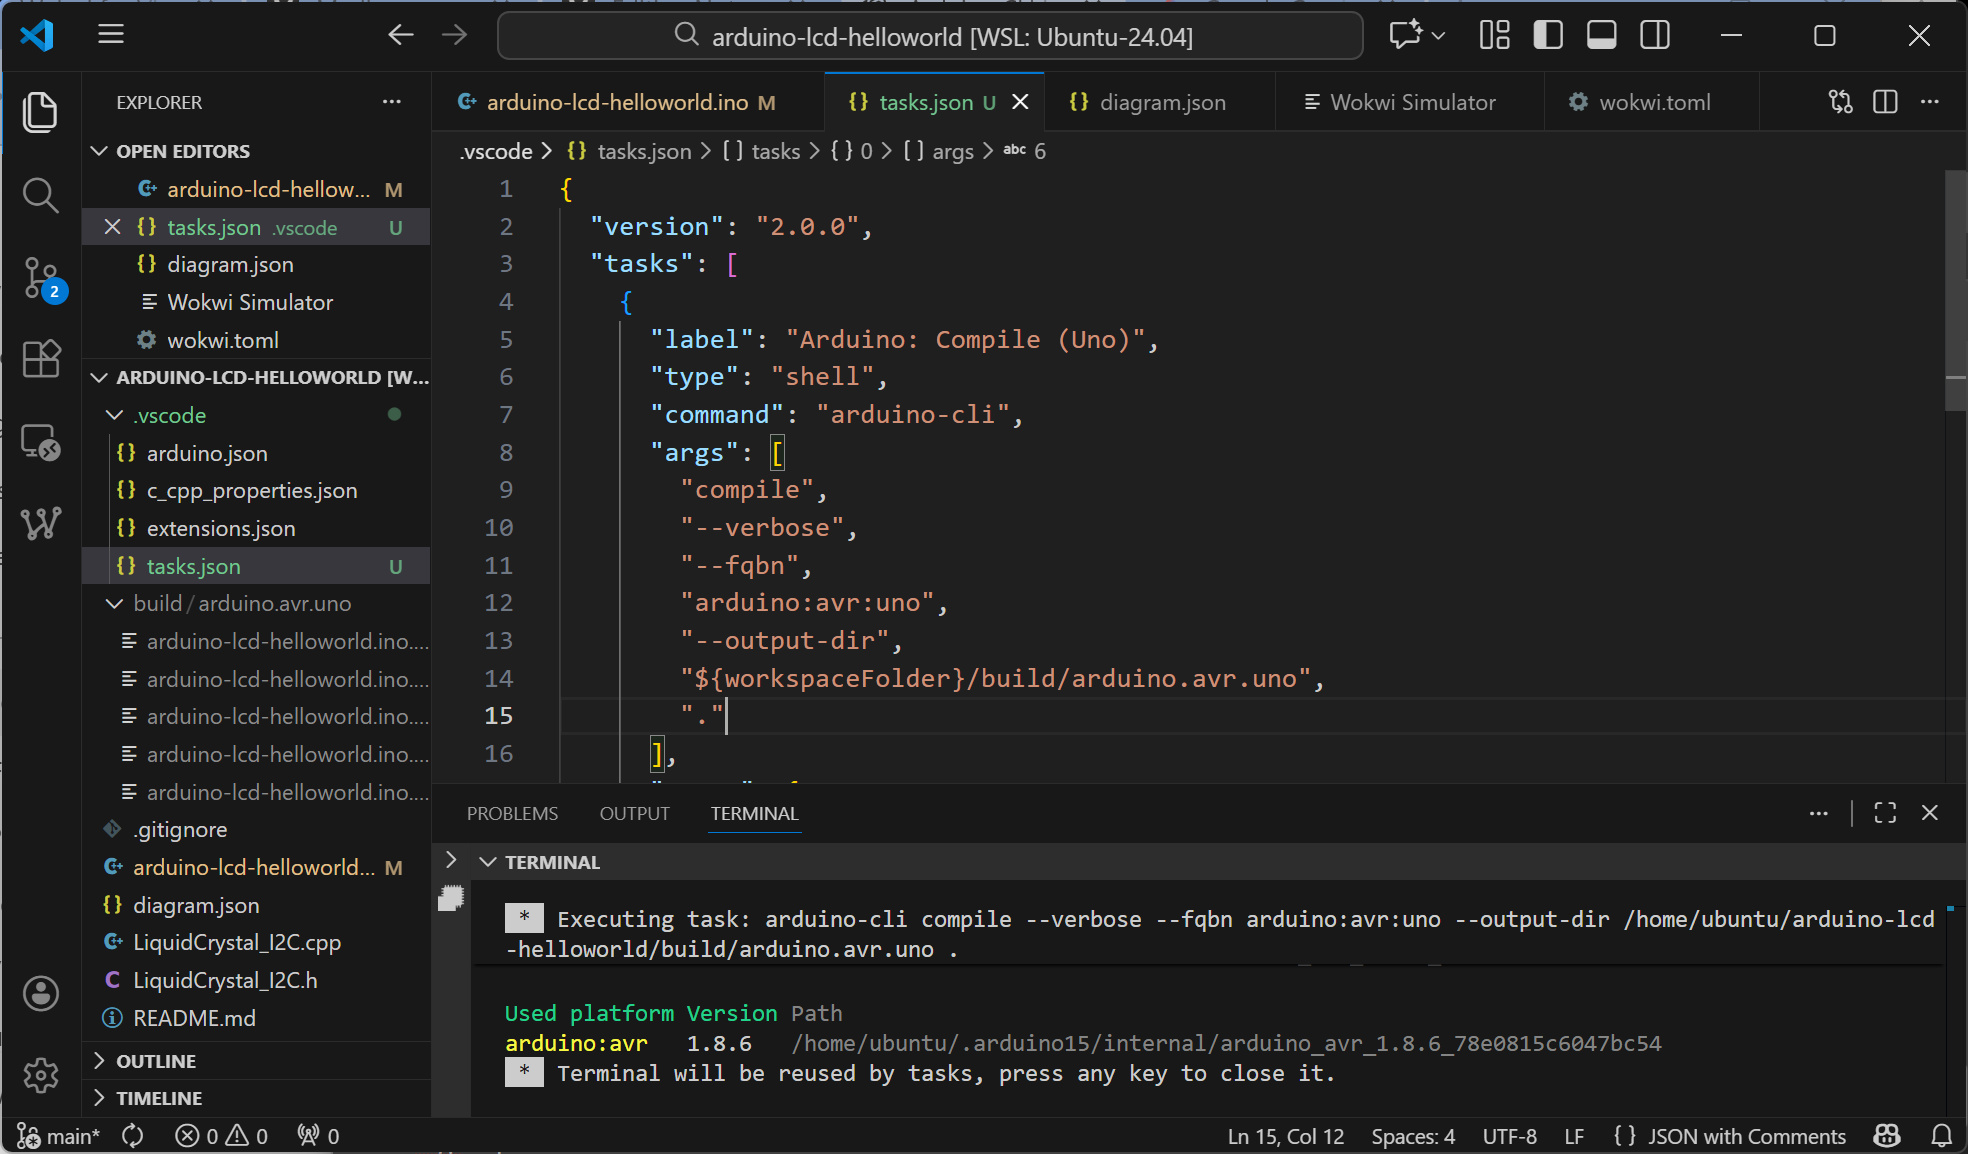Click JSON with Comments language mode
The height and width of the screenshot is (1154, 1968).
[1745, 1136]
